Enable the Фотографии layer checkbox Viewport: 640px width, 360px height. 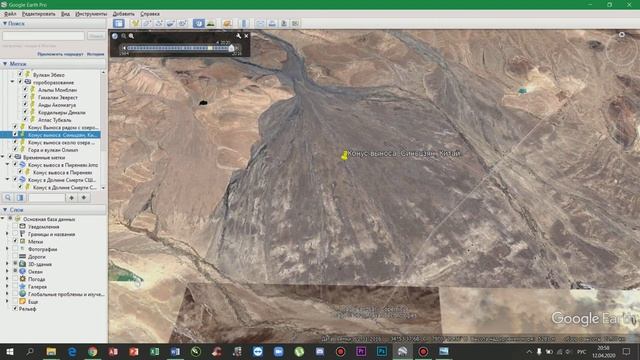tap(15, 249)
